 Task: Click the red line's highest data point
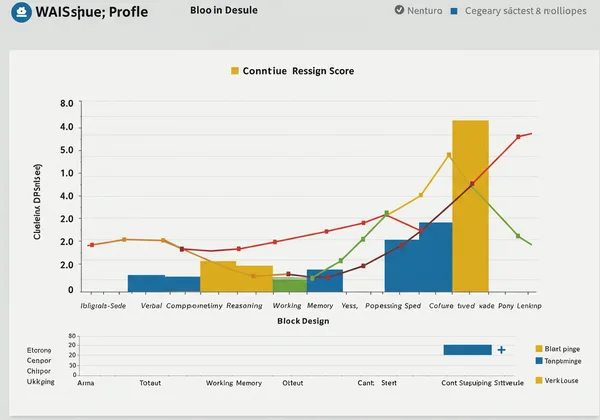pos(518,136)
